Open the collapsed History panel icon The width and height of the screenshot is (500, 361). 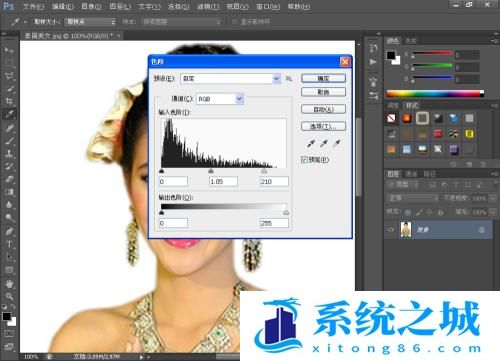(373, 48)
